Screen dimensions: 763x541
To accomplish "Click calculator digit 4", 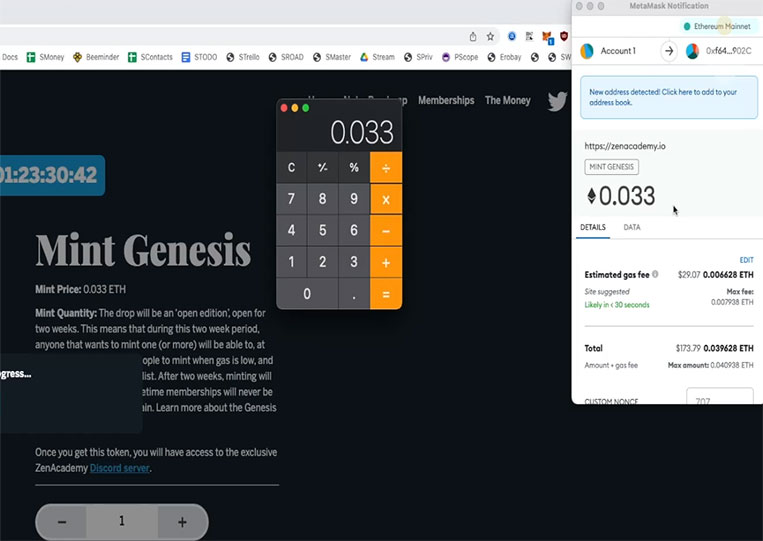I will [x=291, y=231].
